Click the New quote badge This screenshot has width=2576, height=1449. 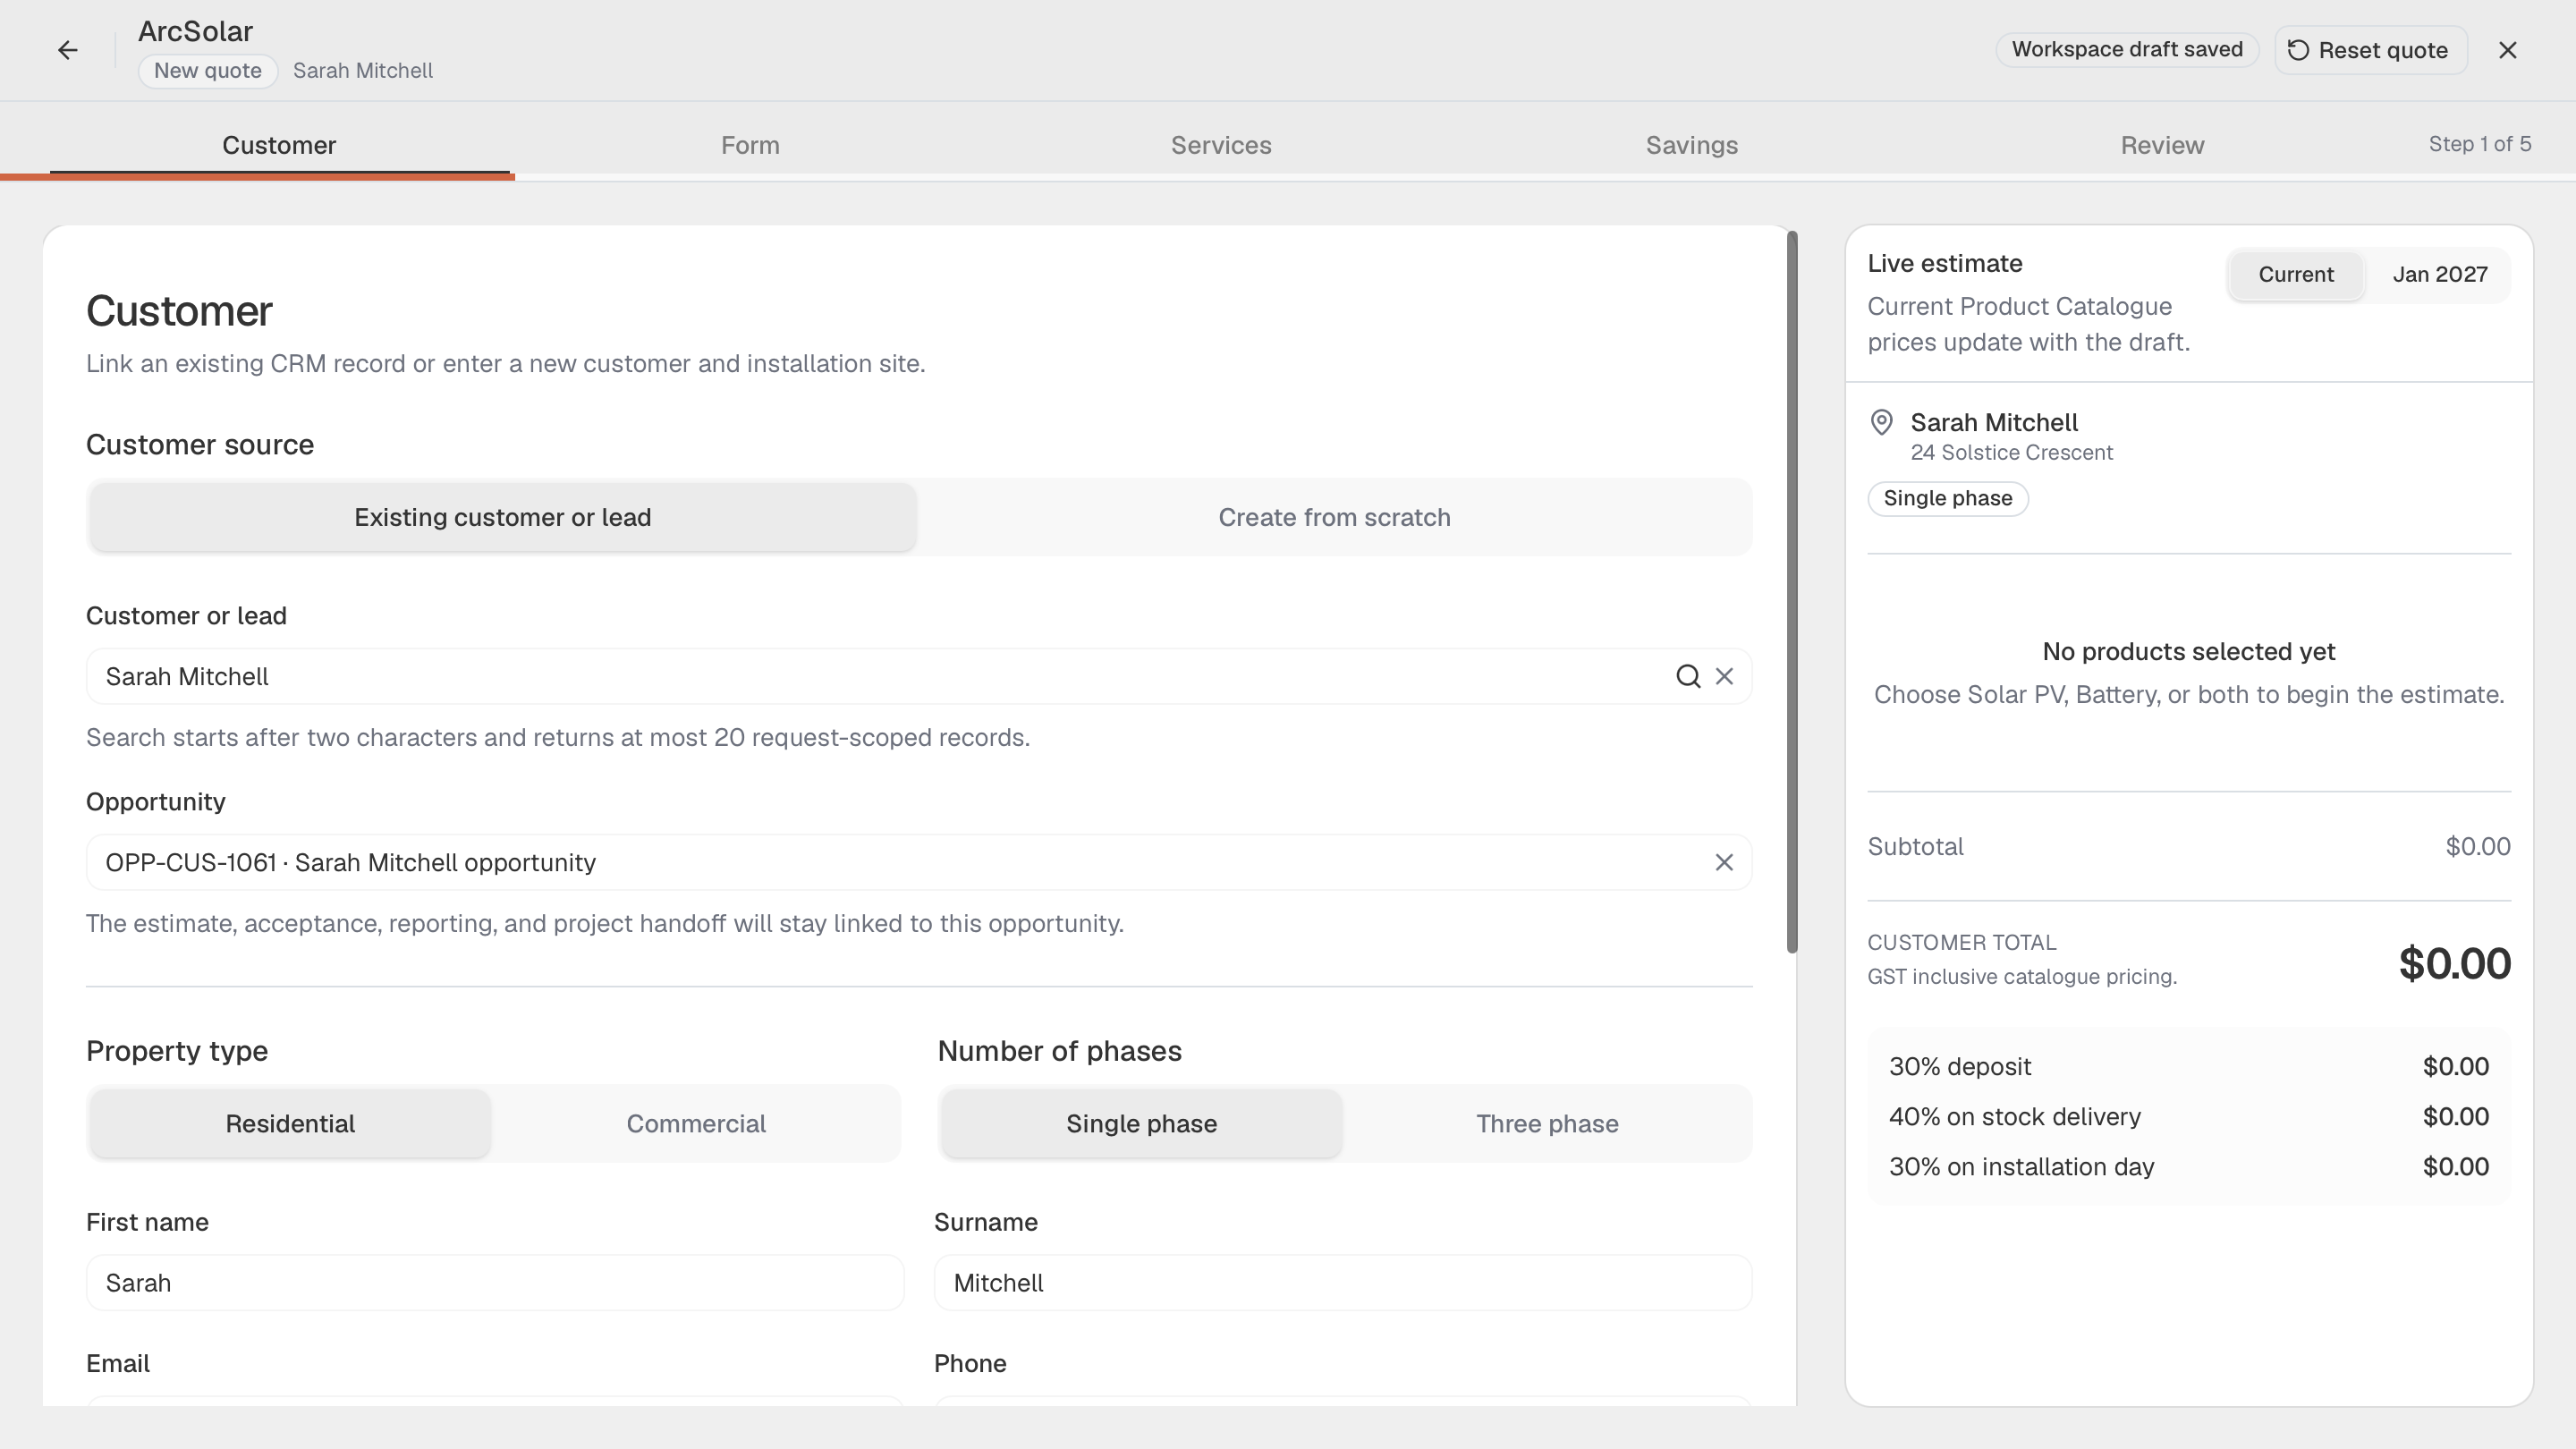[x=208, y=71]
